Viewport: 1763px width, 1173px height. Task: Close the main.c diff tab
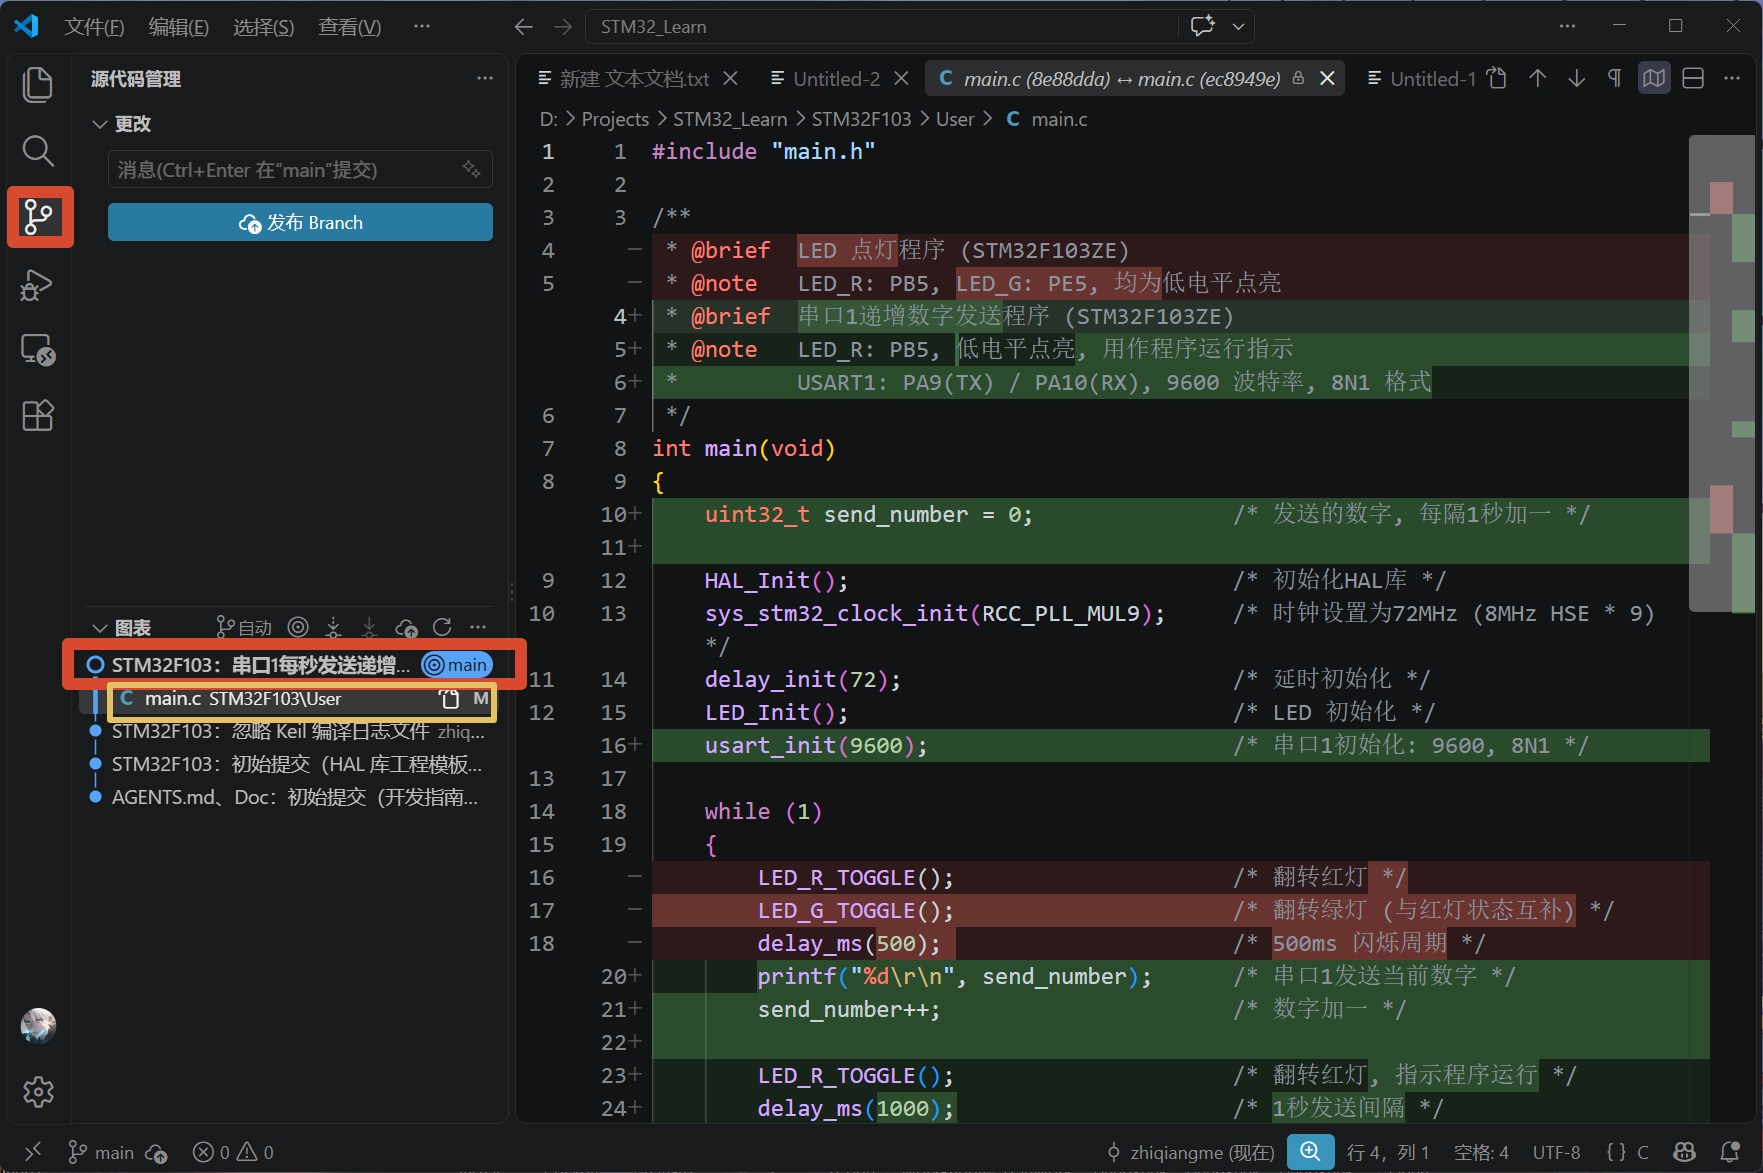(x=1327, y=78)
